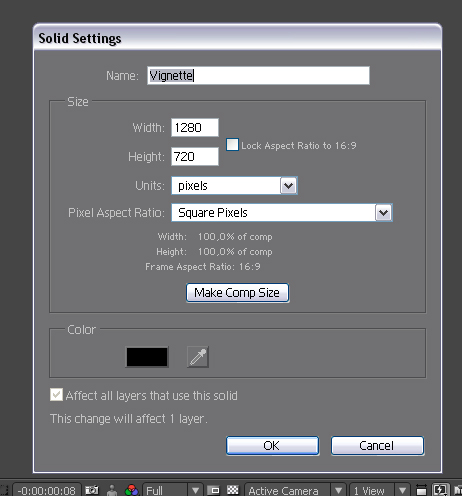Toggle the transparency grid checkerboard icon
462x496 pixels.
[x=233, y=490]
